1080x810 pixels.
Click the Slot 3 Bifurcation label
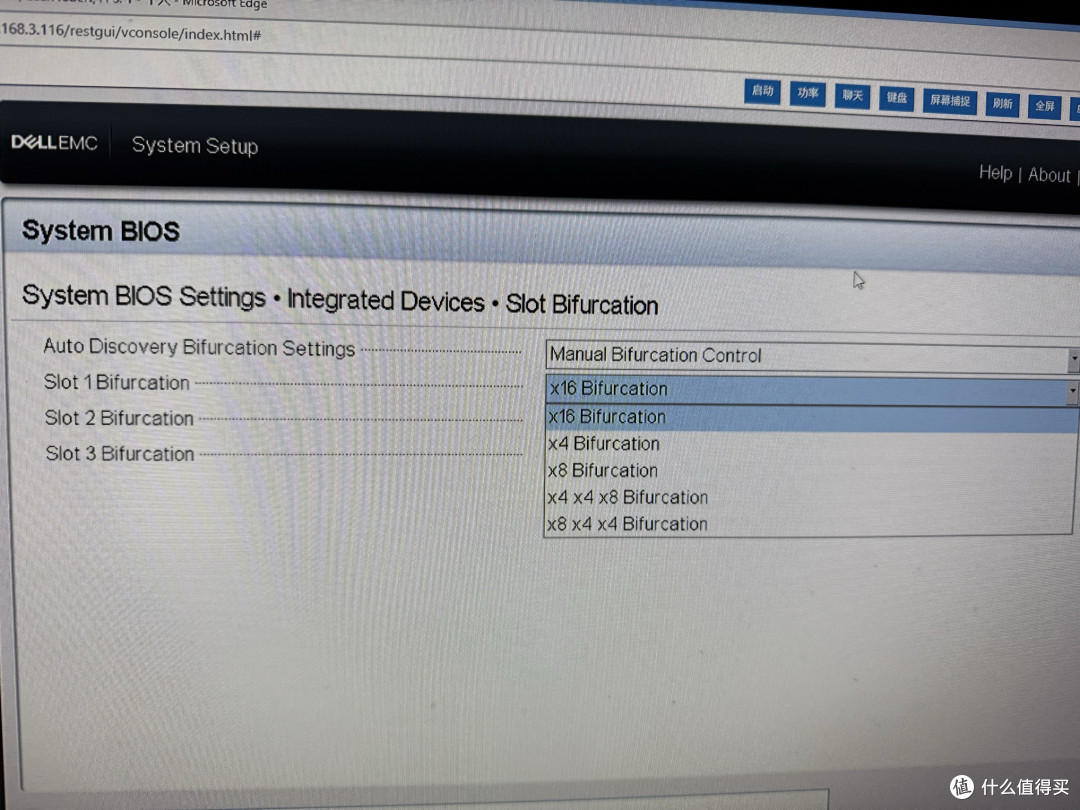(x=120, y=453)
